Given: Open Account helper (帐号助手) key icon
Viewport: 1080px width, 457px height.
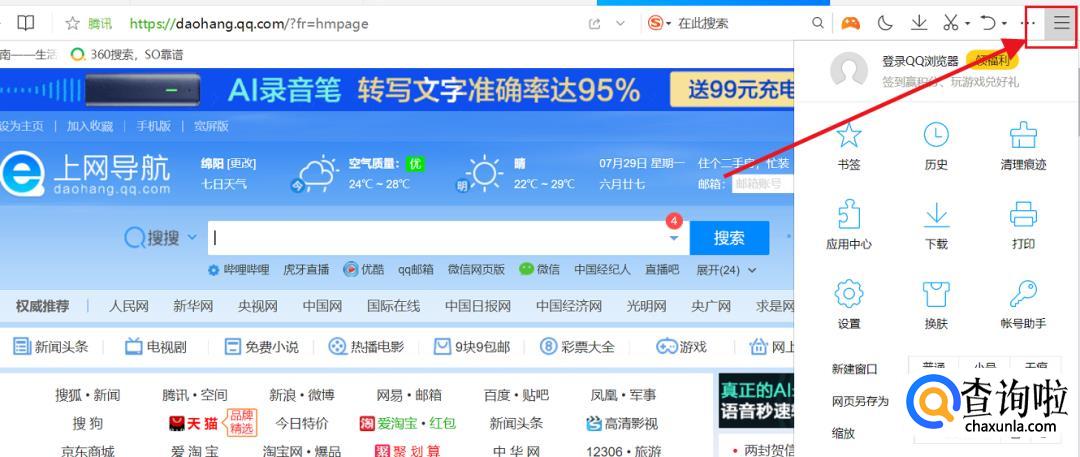Looking at the screenshot, I should click(x=1023, y=294).
